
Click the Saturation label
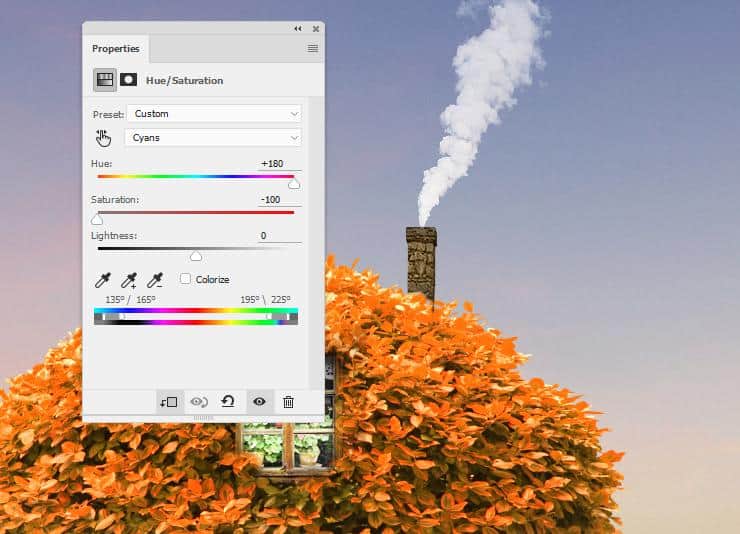[115, 200]
